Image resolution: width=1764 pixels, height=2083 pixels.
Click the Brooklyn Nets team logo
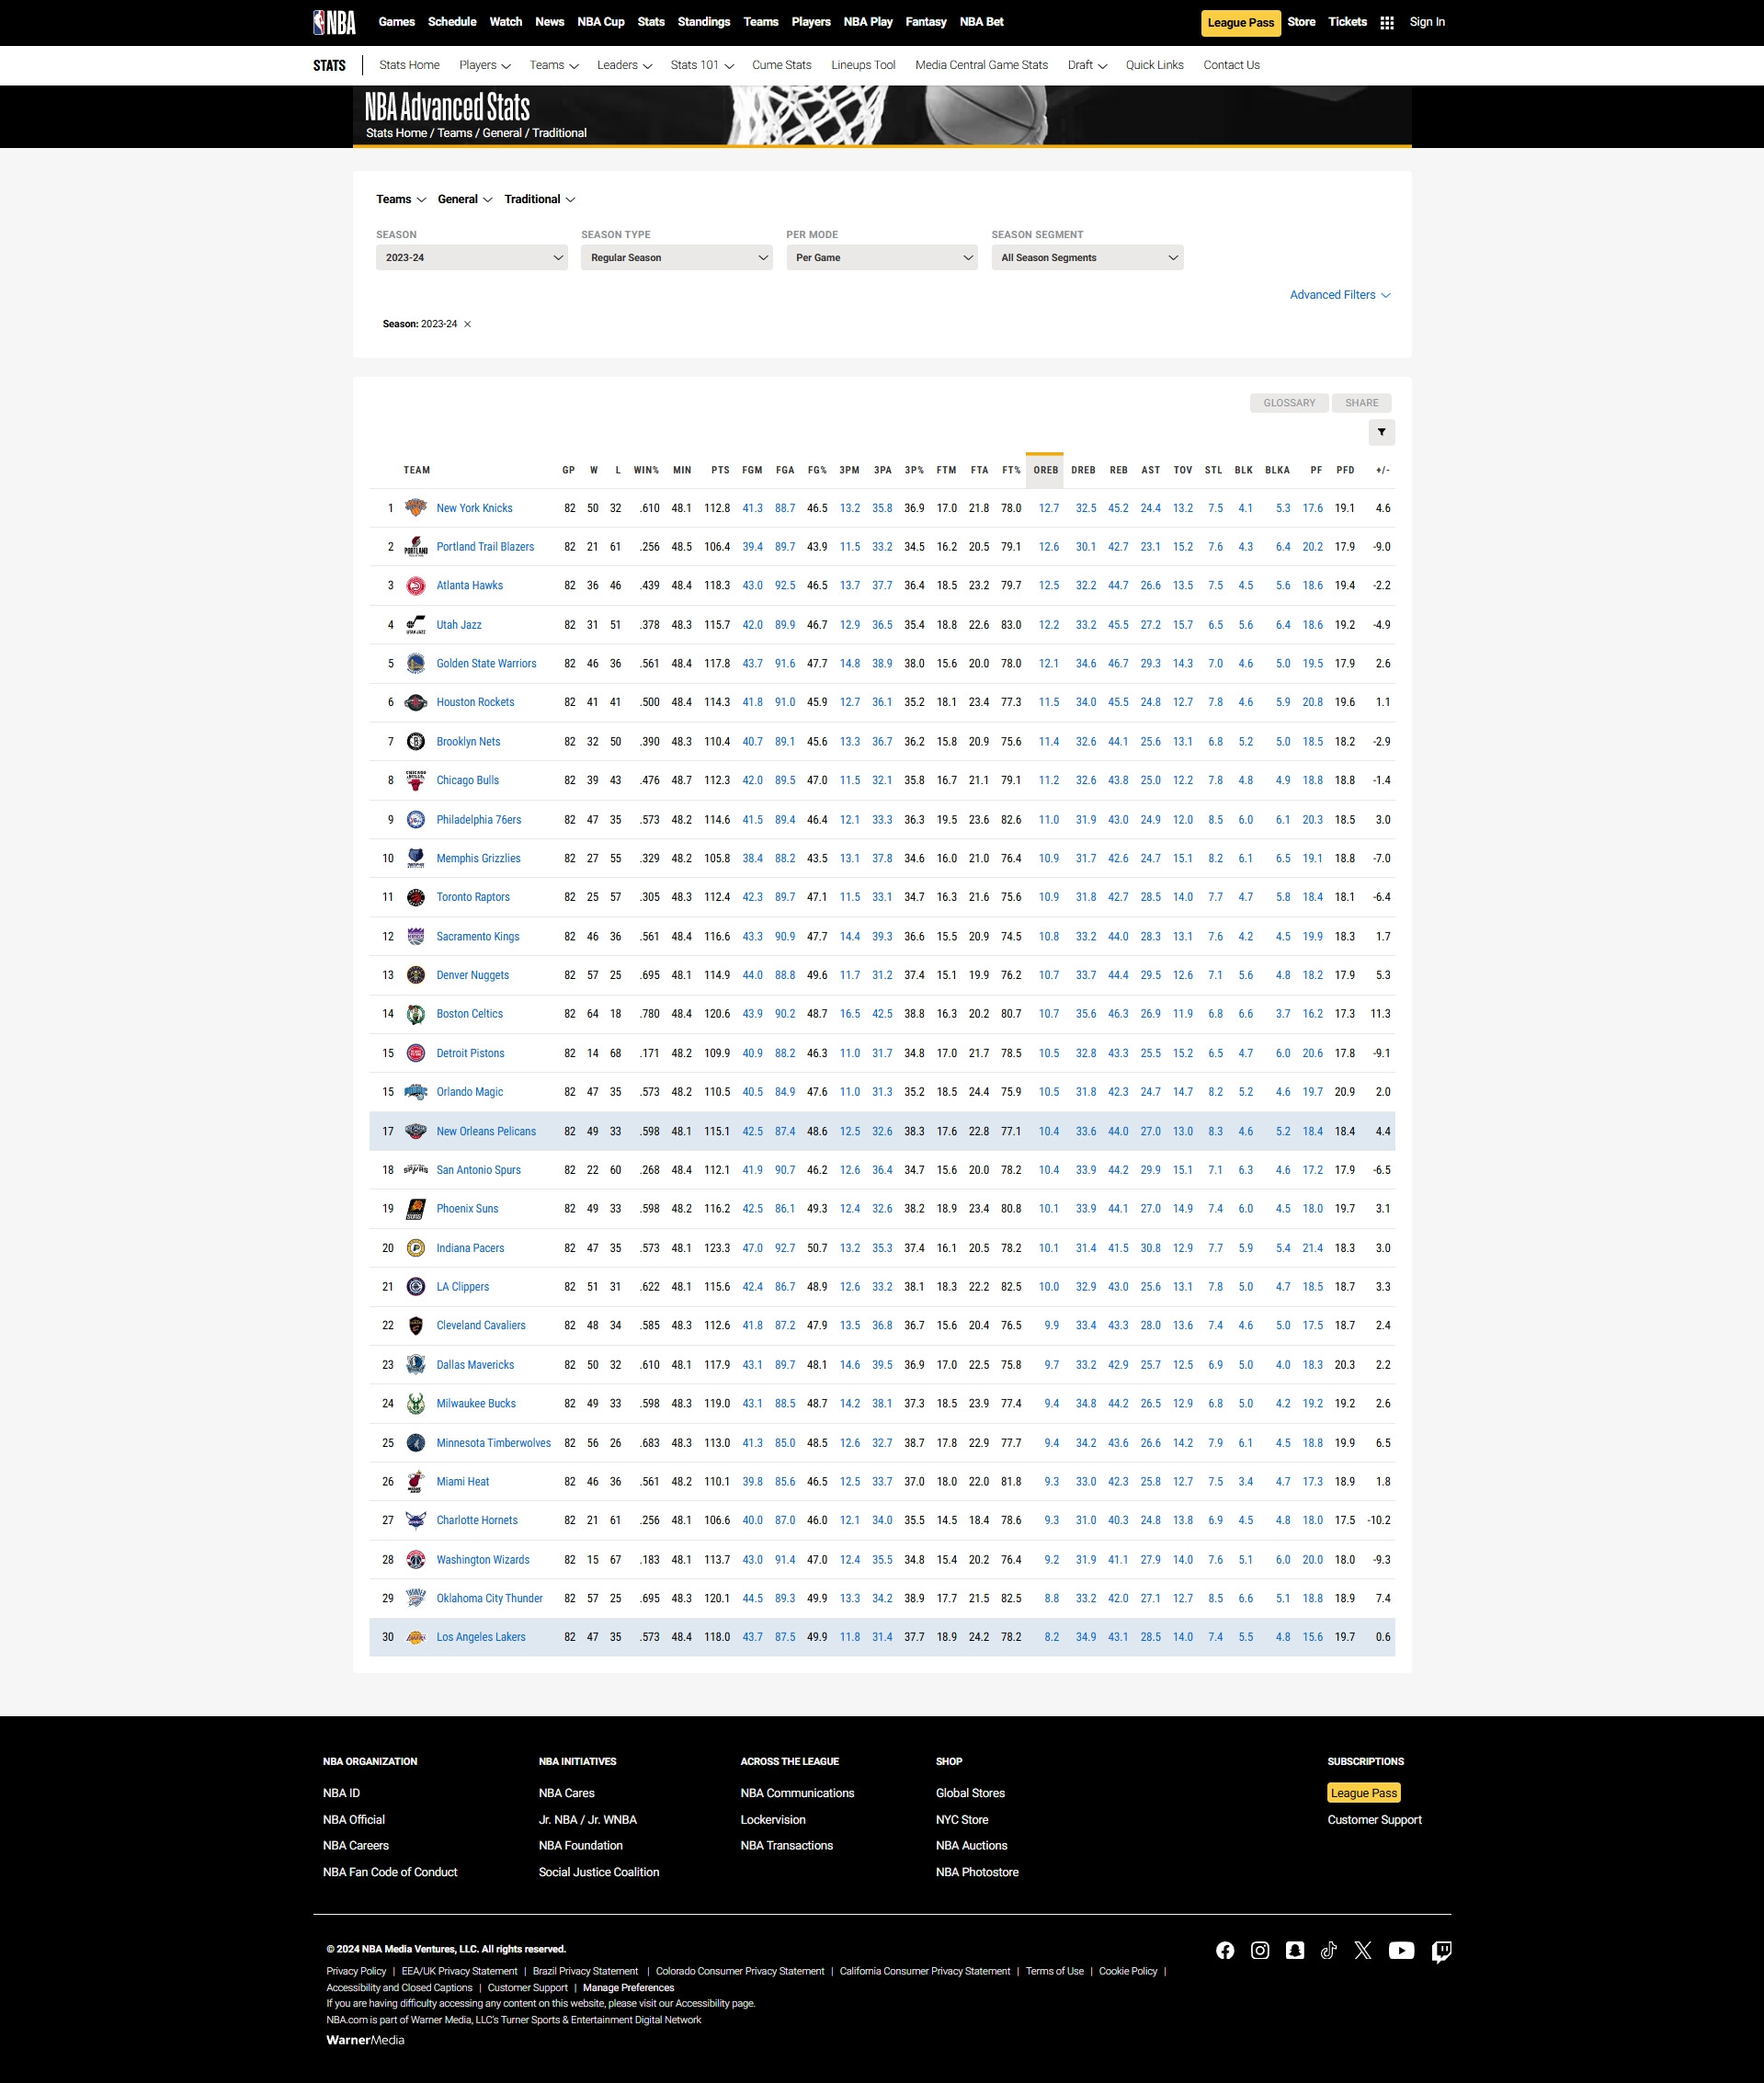point(416,742)
